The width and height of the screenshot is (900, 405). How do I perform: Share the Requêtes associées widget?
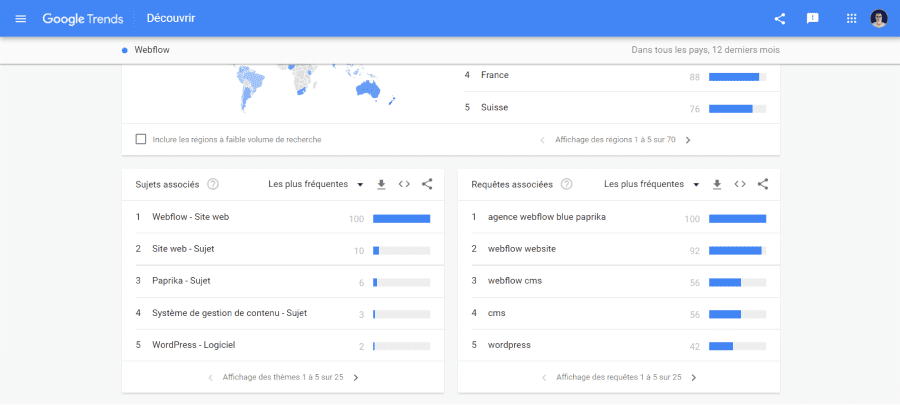tap(762, 185)
